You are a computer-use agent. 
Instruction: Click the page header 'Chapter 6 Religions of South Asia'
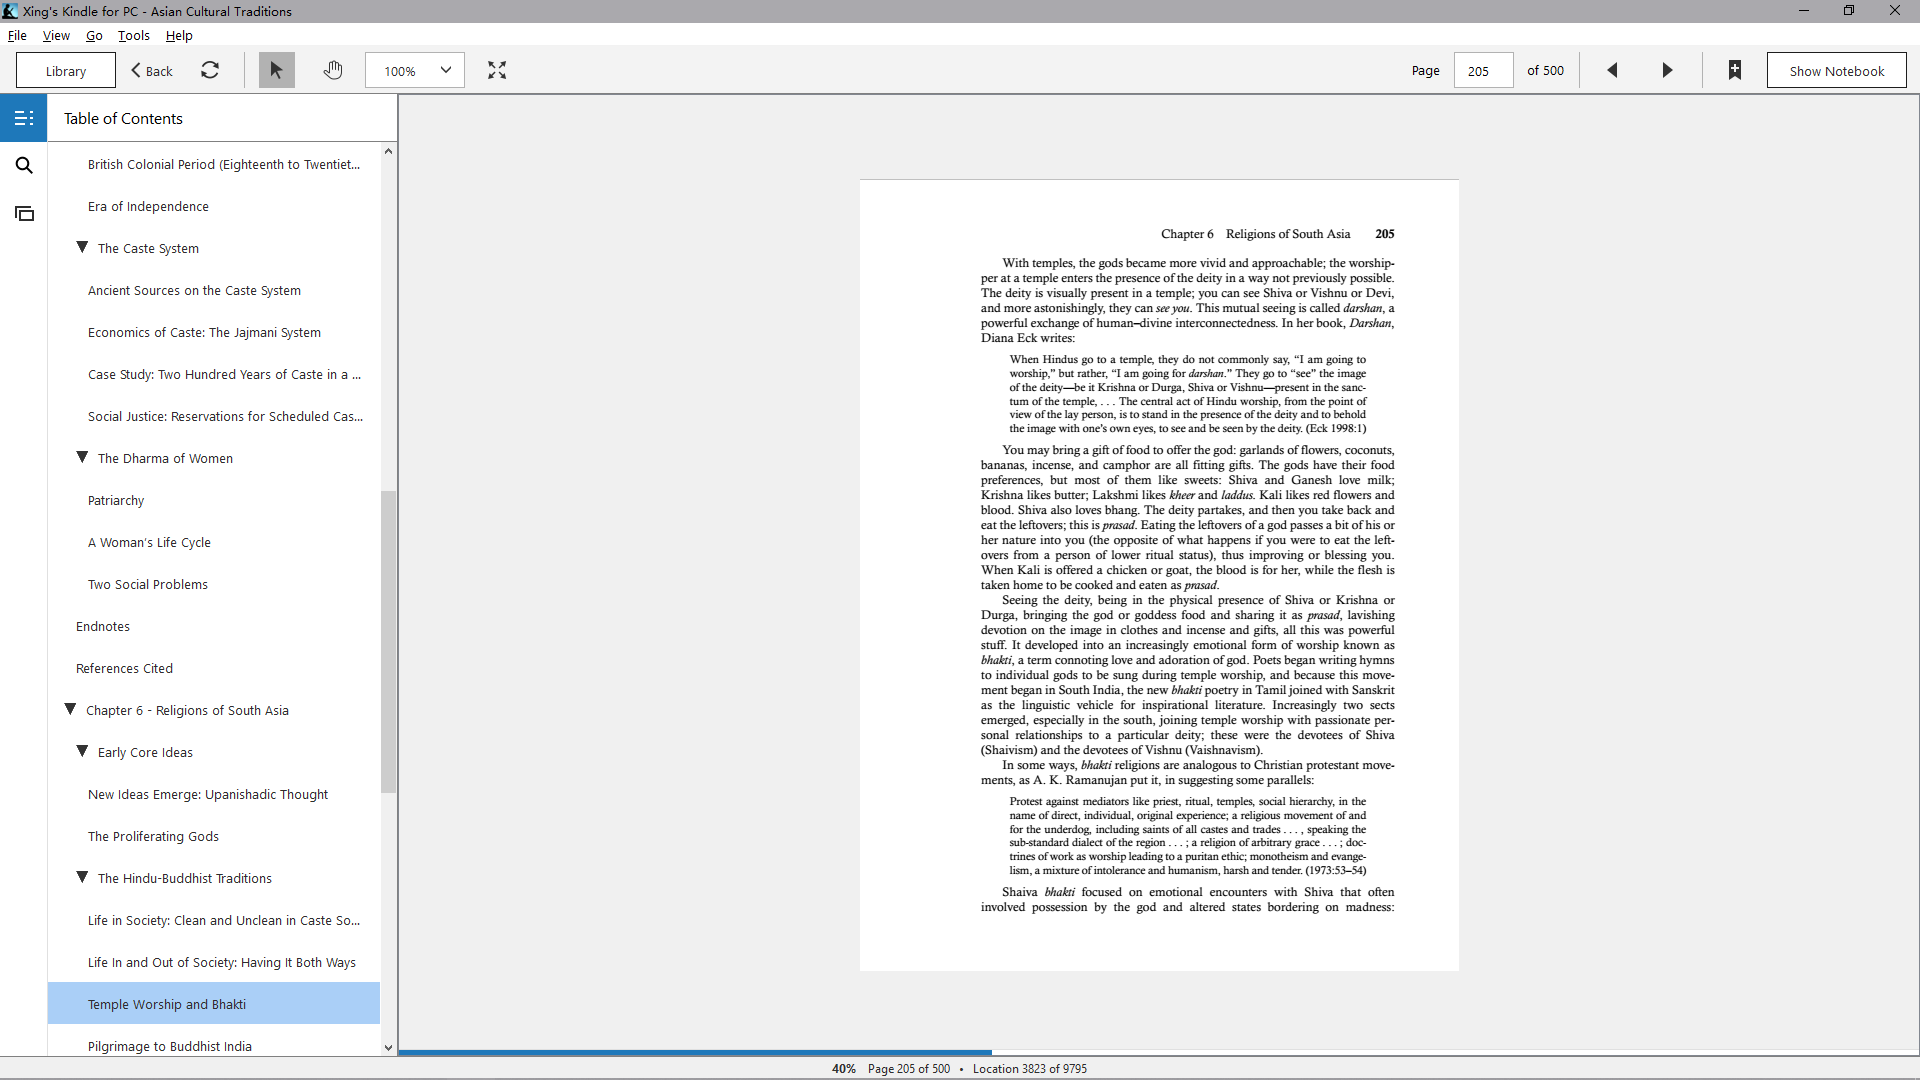coord(1255,234)
